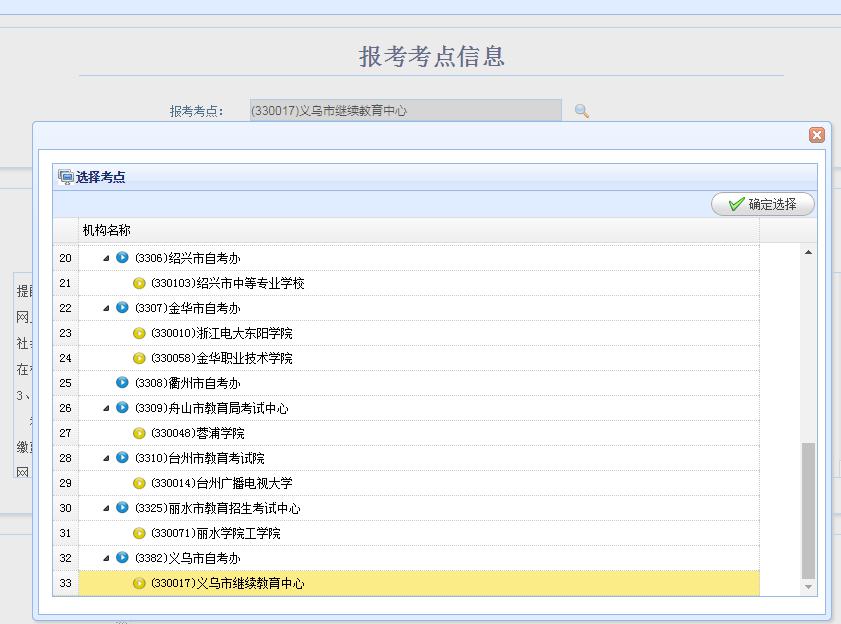841x624 pixels.
Task: Click the yellow icon for 丽水学院工学院
Action: (139, 533)
